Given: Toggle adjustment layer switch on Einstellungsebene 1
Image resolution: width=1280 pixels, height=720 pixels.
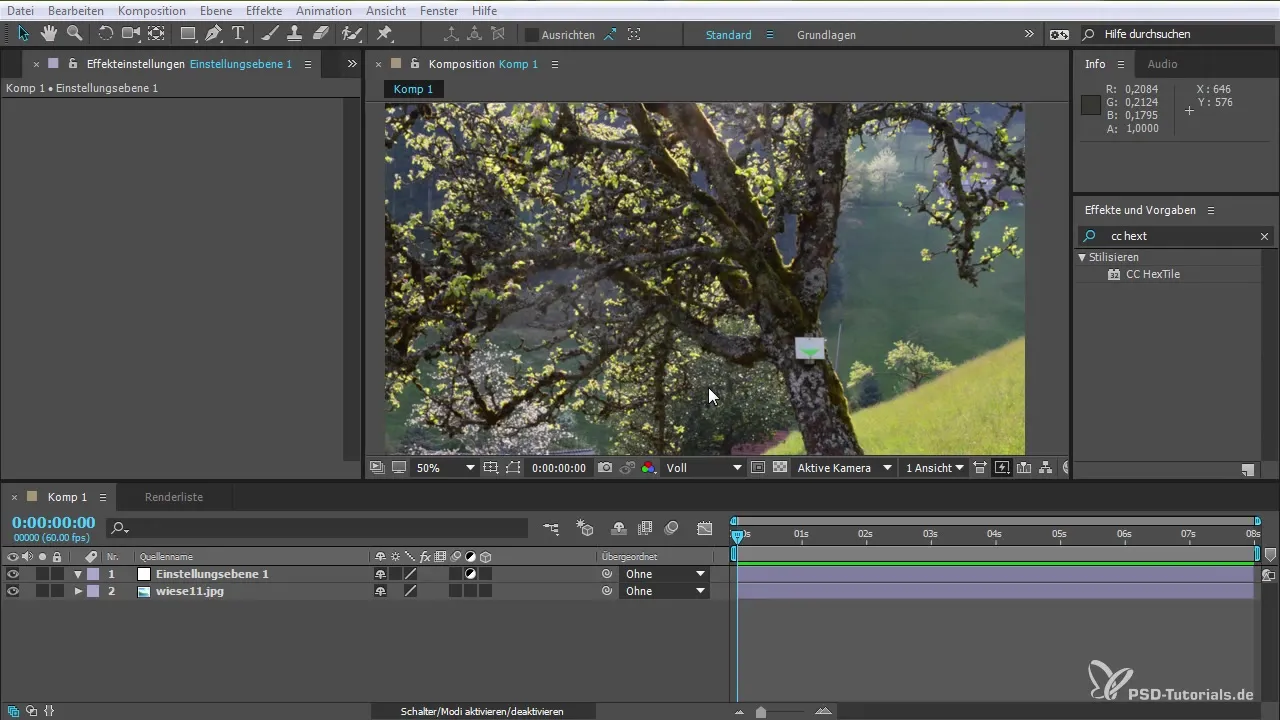Looking at the screenshot, I should point(470,574).
